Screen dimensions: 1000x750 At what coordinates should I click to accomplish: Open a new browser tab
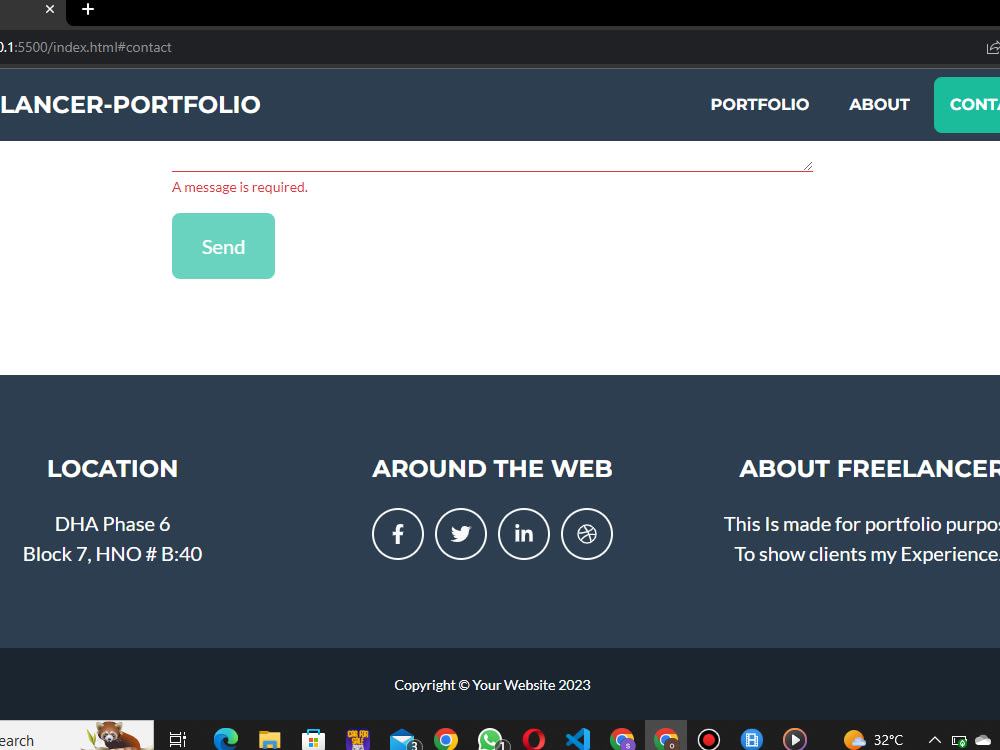click(x=88, y=9)
